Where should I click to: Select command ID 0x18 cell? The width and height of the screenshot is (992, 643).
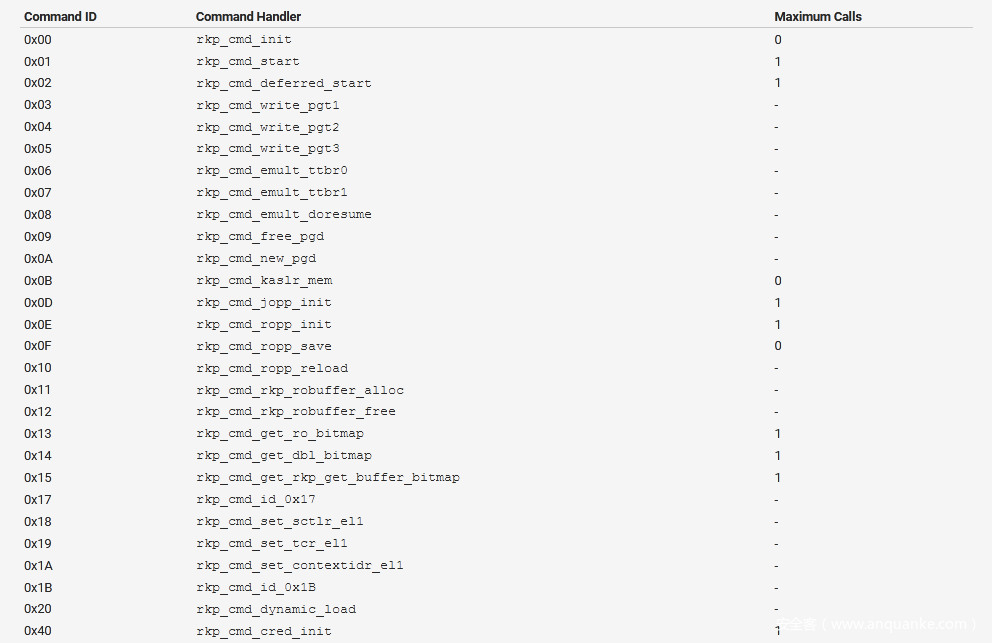38,522
